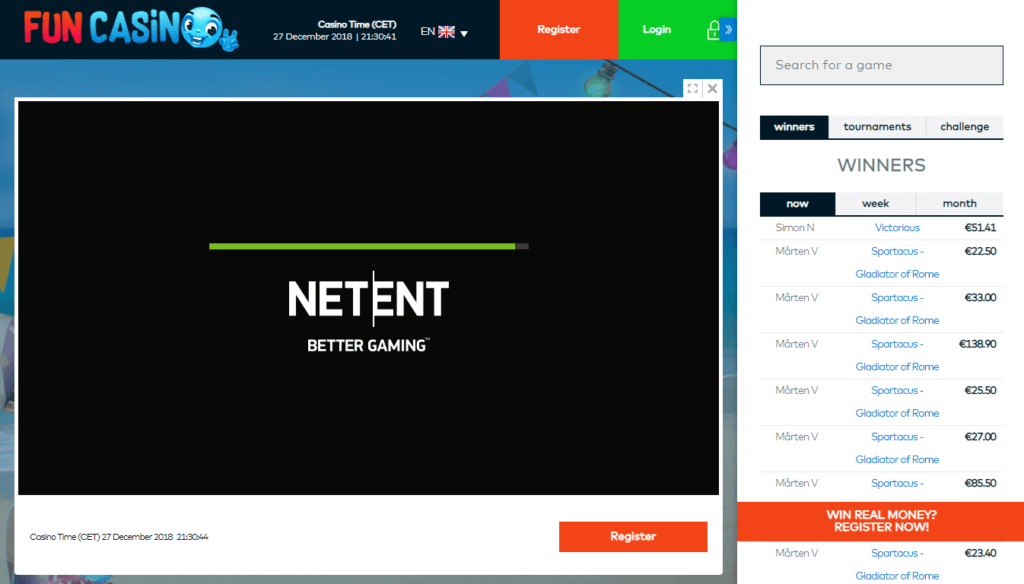The image size is (1024, 584).
Task: Switch to the tournaments tab
Action: (877, 127)
